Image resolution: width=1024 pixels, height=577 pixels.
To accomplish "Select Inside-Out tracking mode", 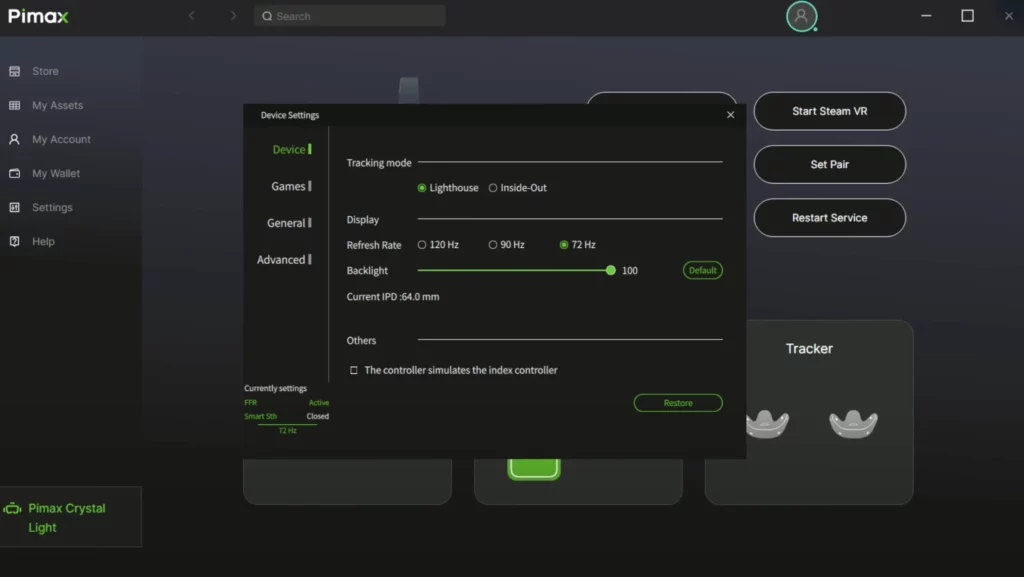I will point(518,188).
